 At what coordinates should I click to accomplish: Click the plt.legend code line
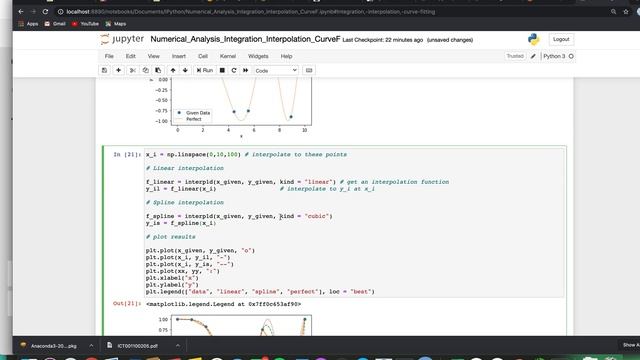pos(260,291)
